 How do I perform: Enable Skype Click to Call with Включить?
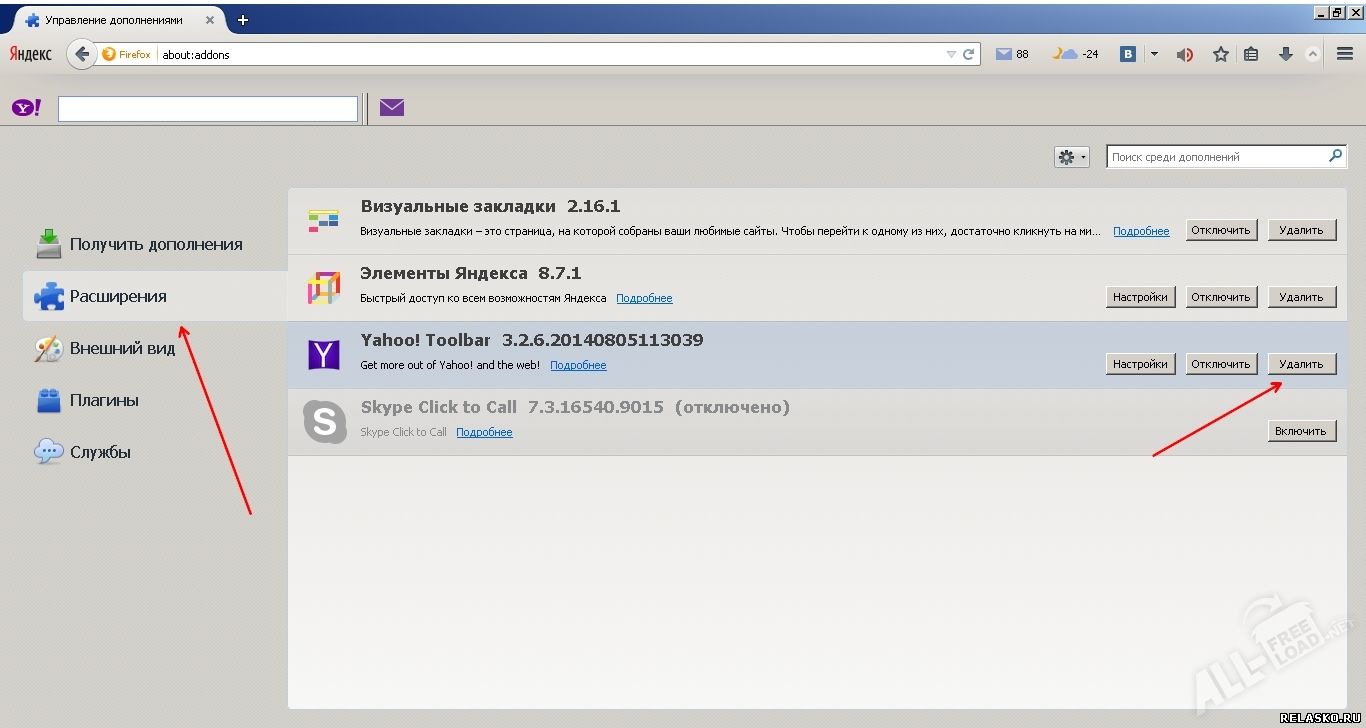tap(1301, 431)
